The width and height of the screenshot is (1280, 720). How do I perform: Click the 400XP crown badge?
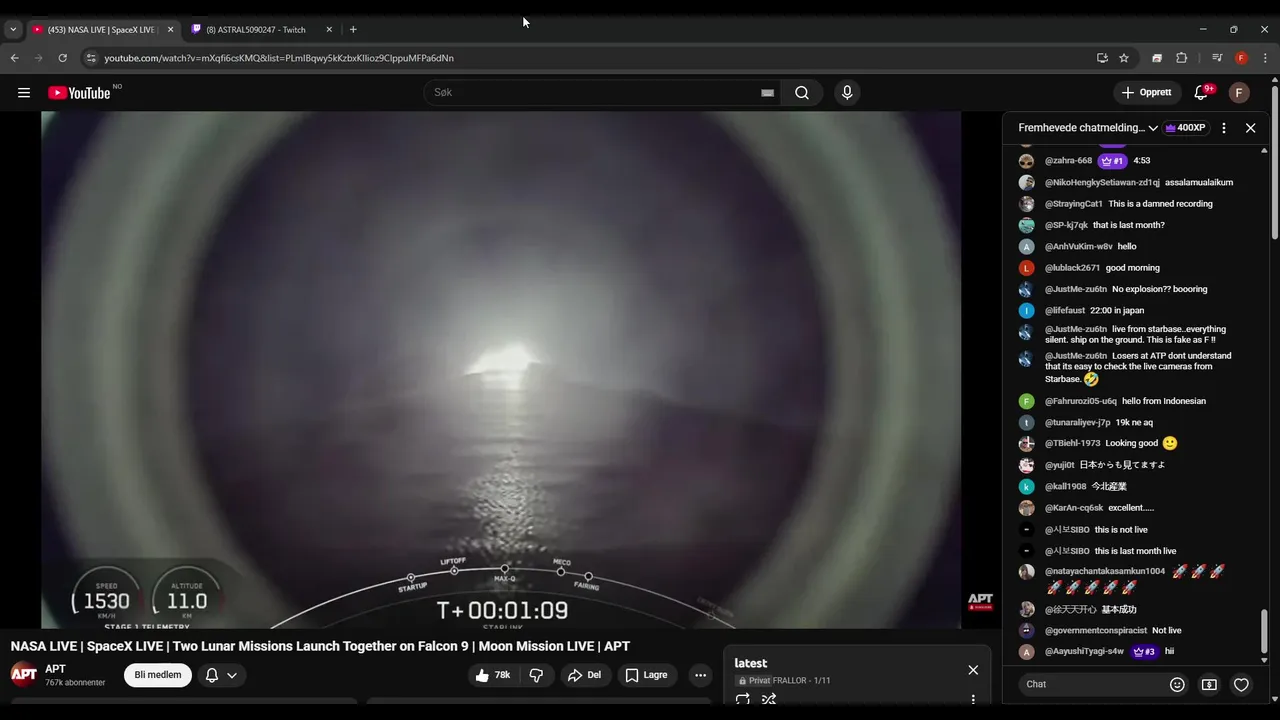pos(1186,128)
